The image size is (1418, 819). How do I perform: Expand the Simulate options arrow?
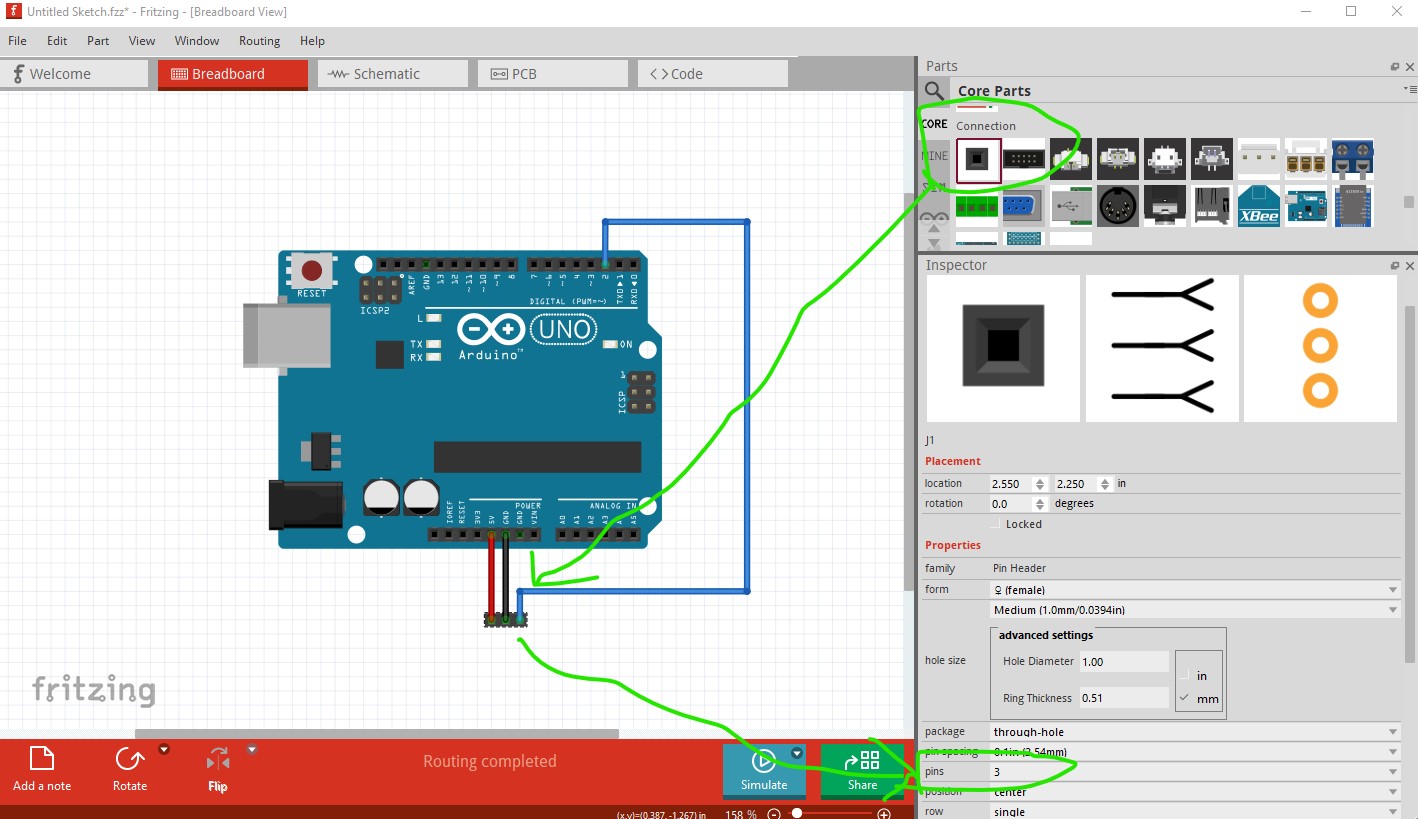(x=797, y=753)
